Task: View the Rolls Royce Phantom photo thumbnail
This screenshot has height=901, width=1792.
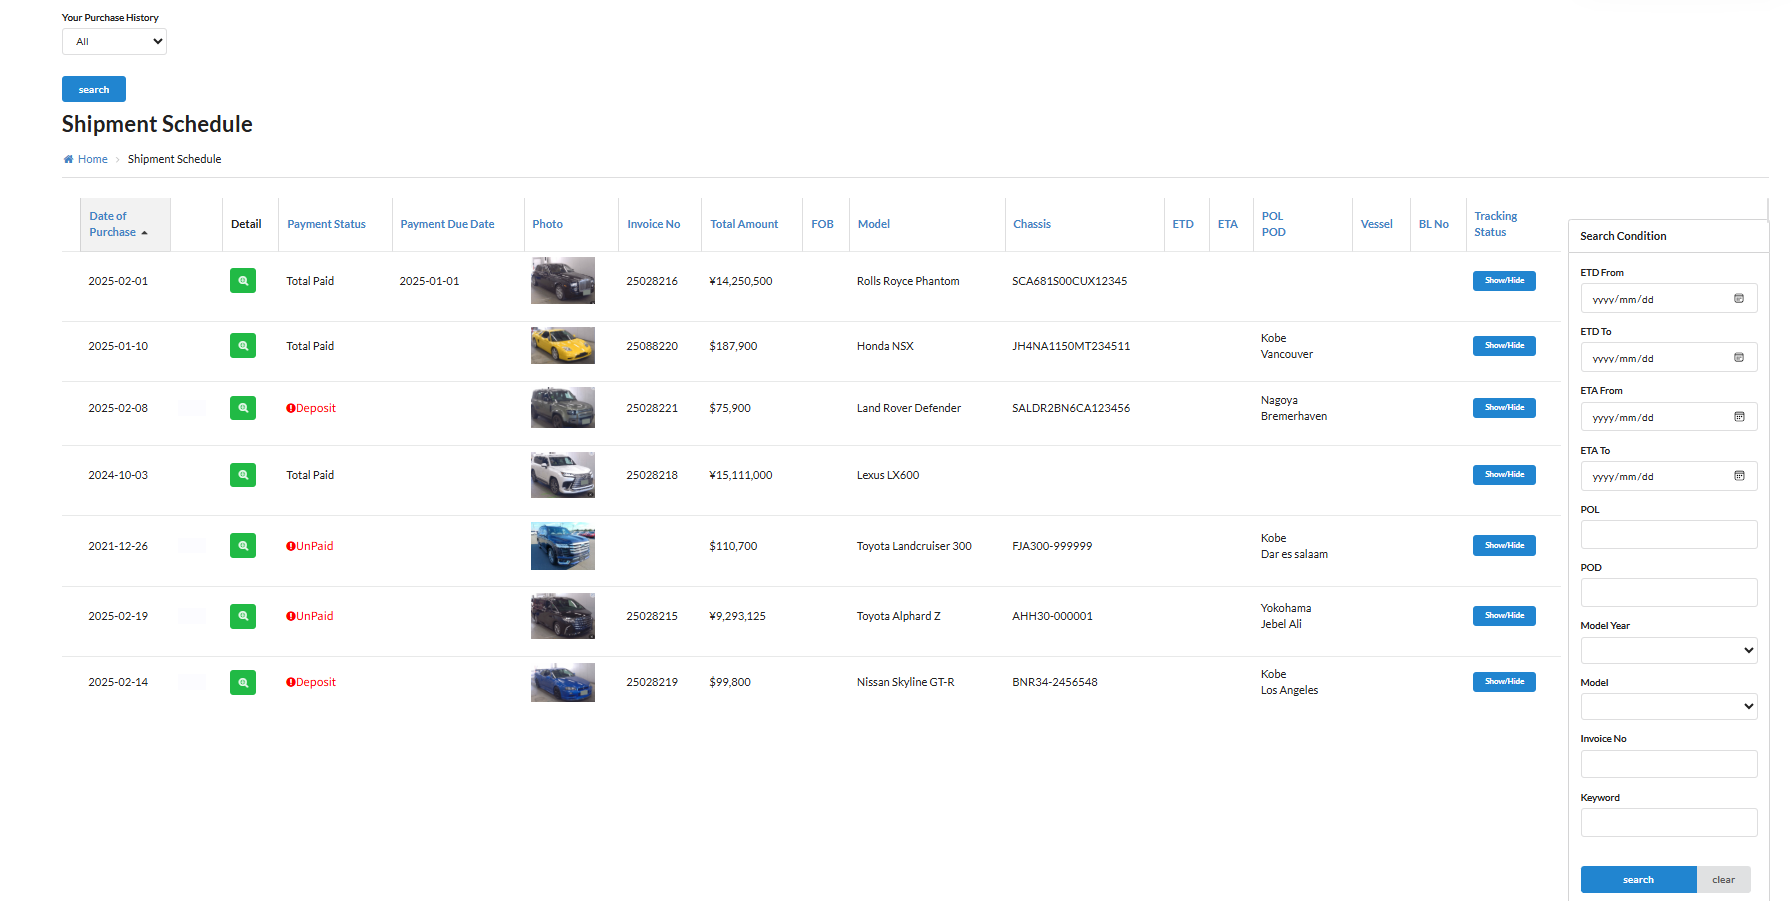Action: (563, 281)
